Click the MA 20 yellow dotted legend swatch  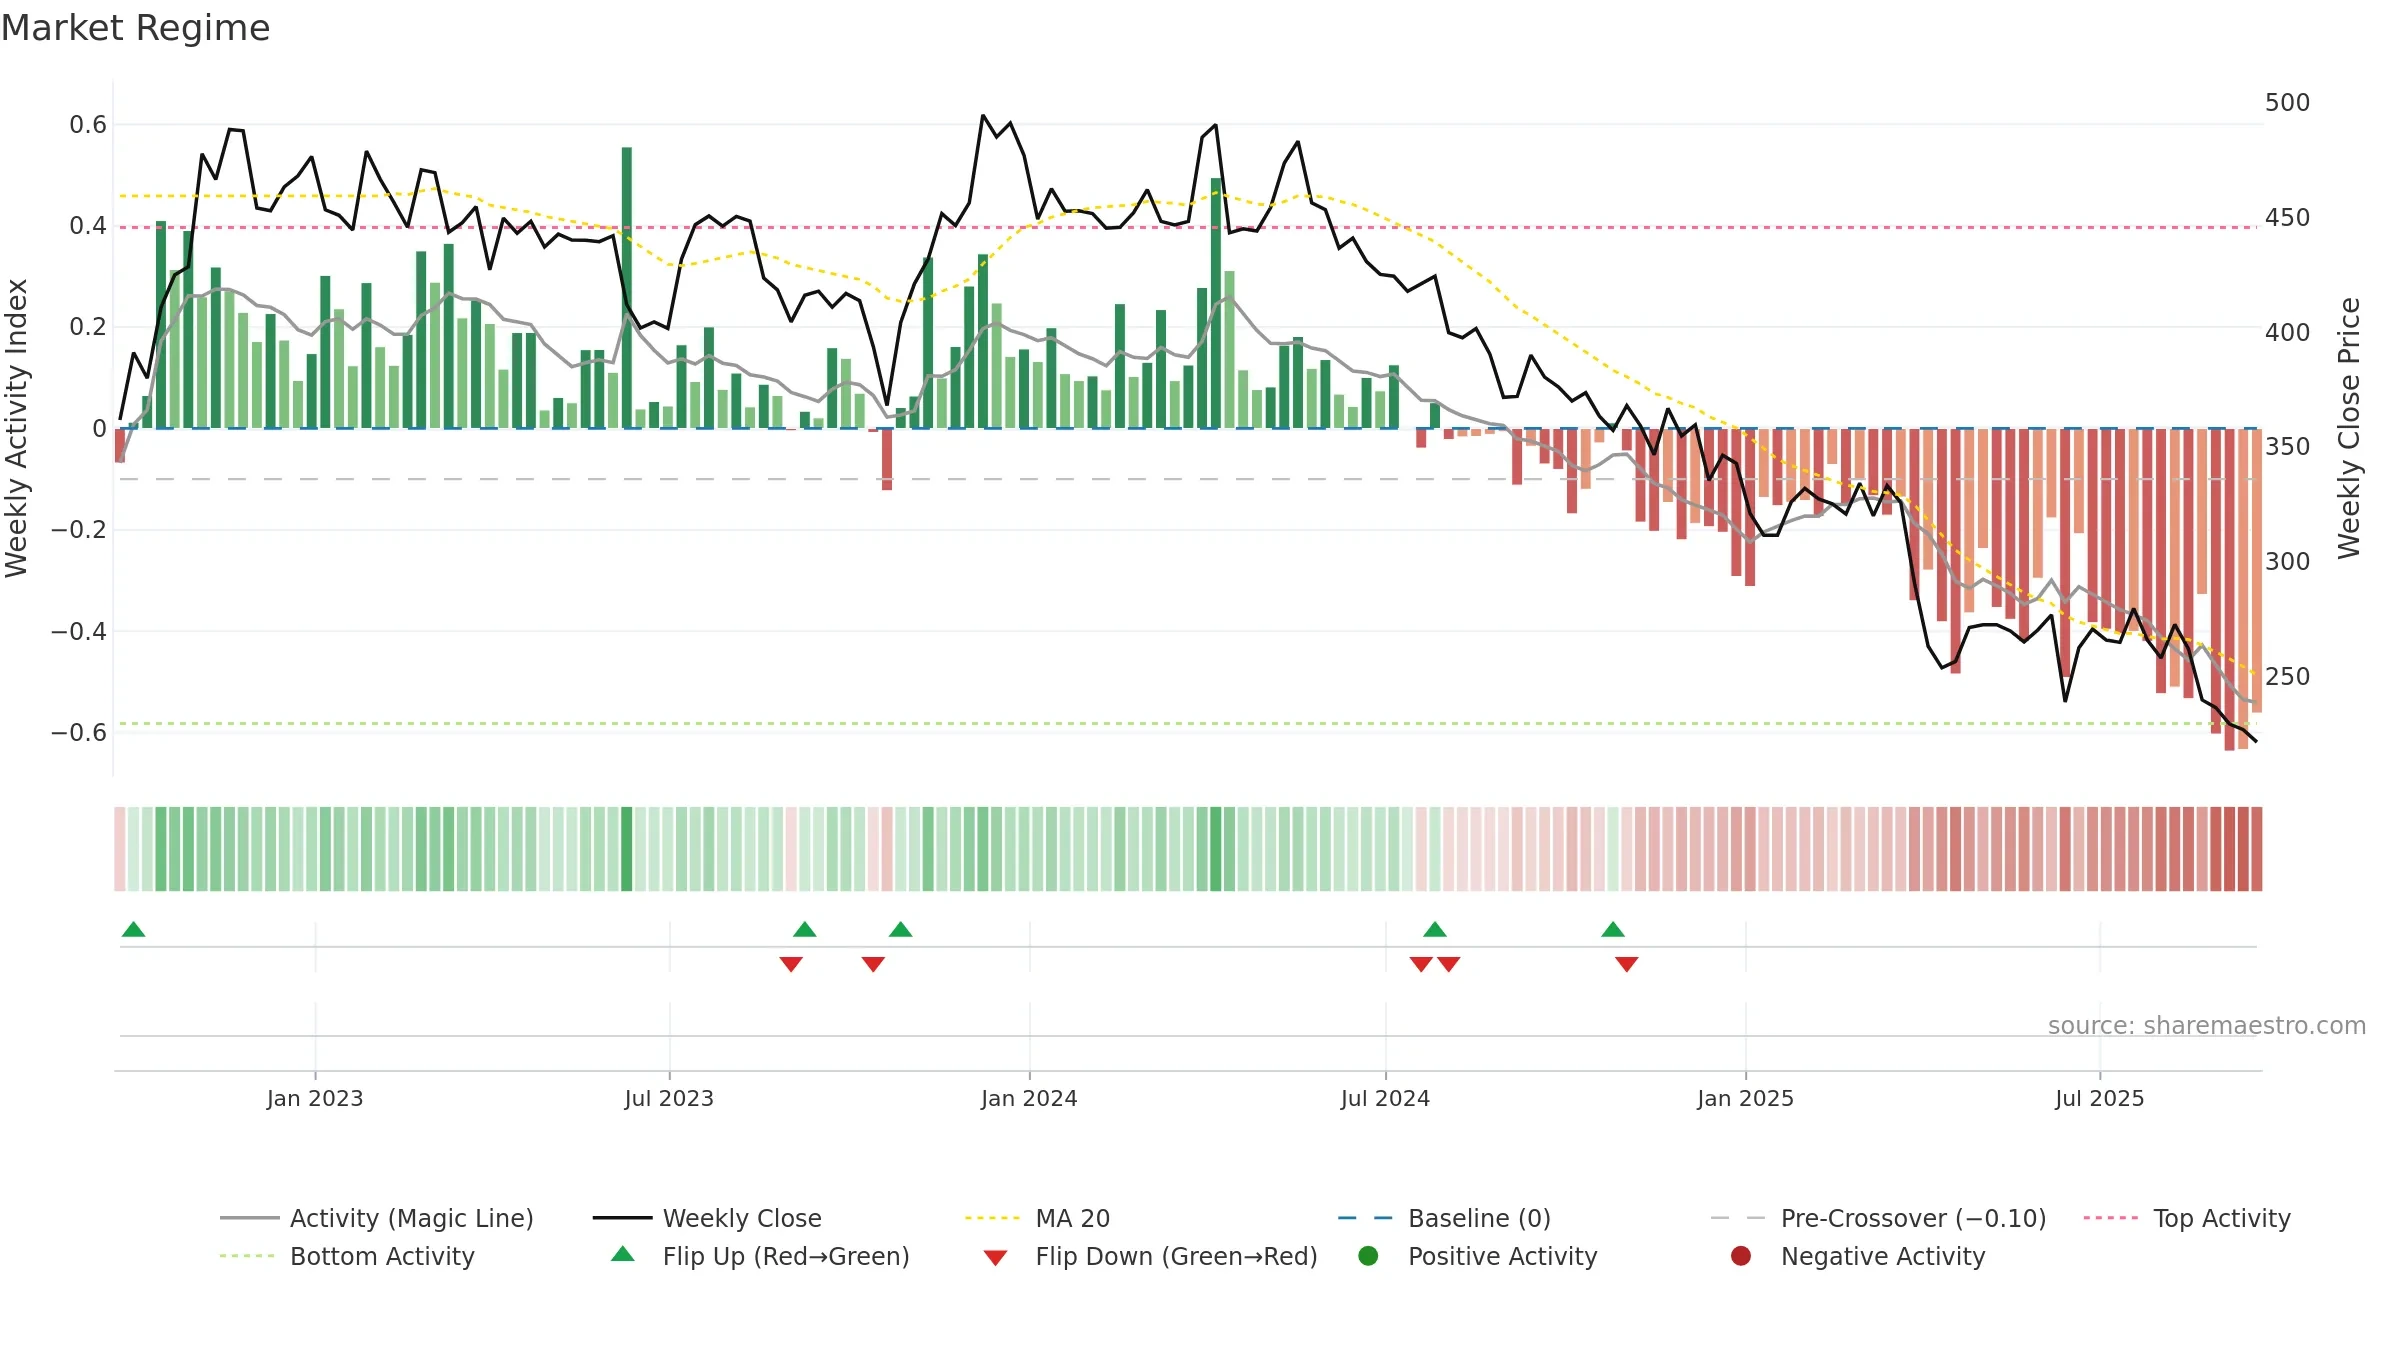pyautogui.click(x=992, y=1218)
